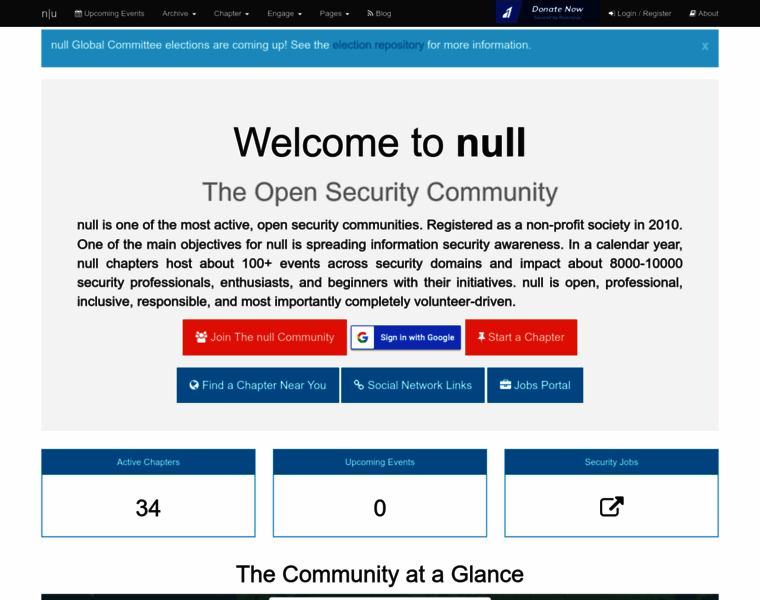This screenshot has width=760, height=600.
Task: Click the Donate Now badge
Action: point(547,12)
